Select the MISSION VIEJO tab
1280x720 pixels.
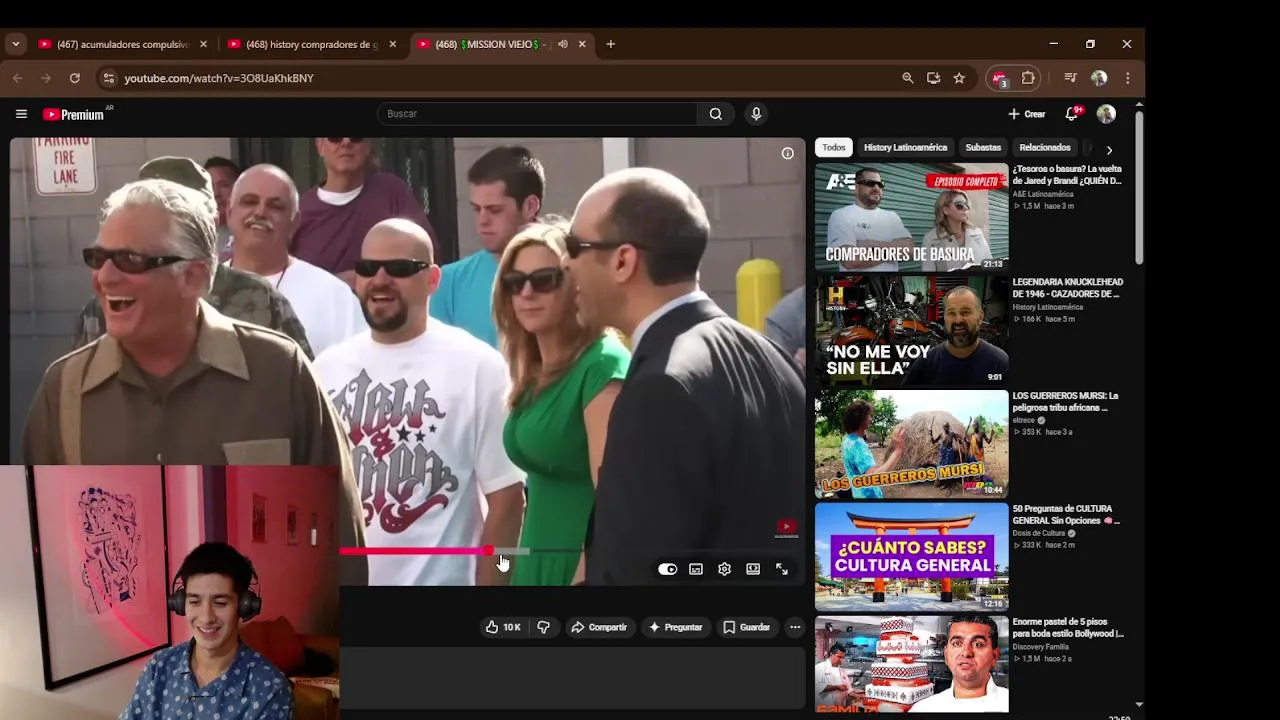click(493, 44)
